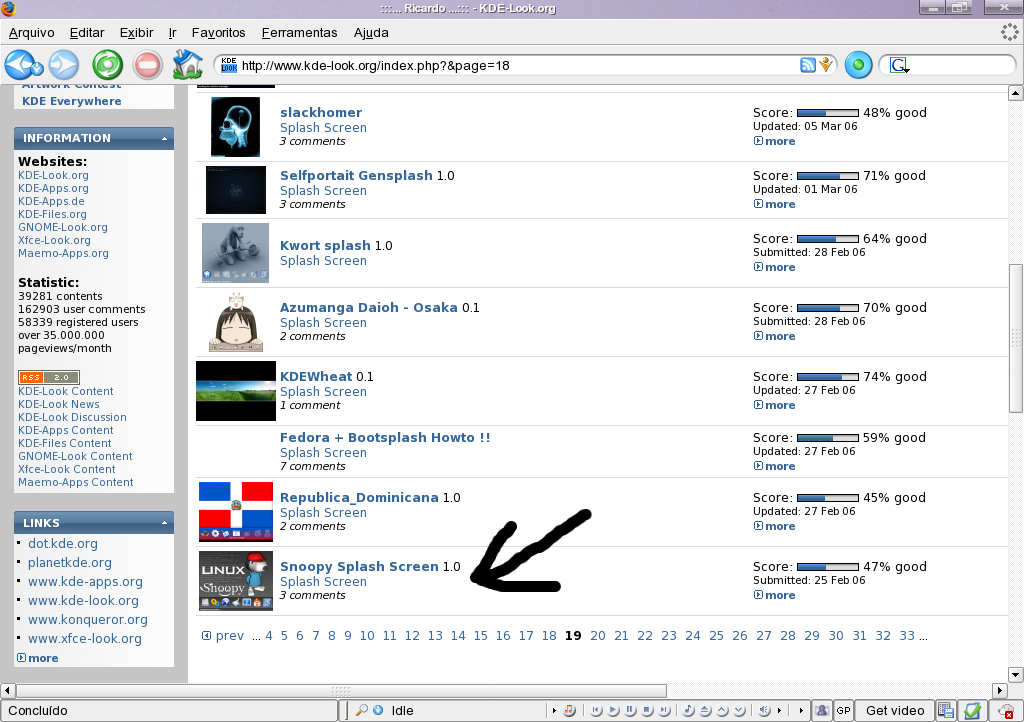This screenshot has height=722, width=1024.
Task: Open the Ferramentas menu
Action: (299, 33)
